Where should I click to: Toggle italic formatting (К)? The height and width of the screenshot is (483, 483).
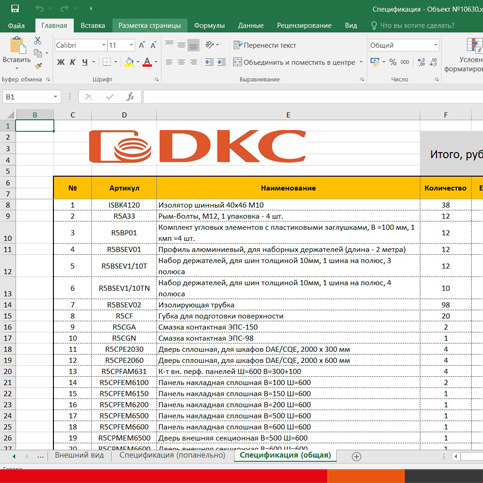72,62
